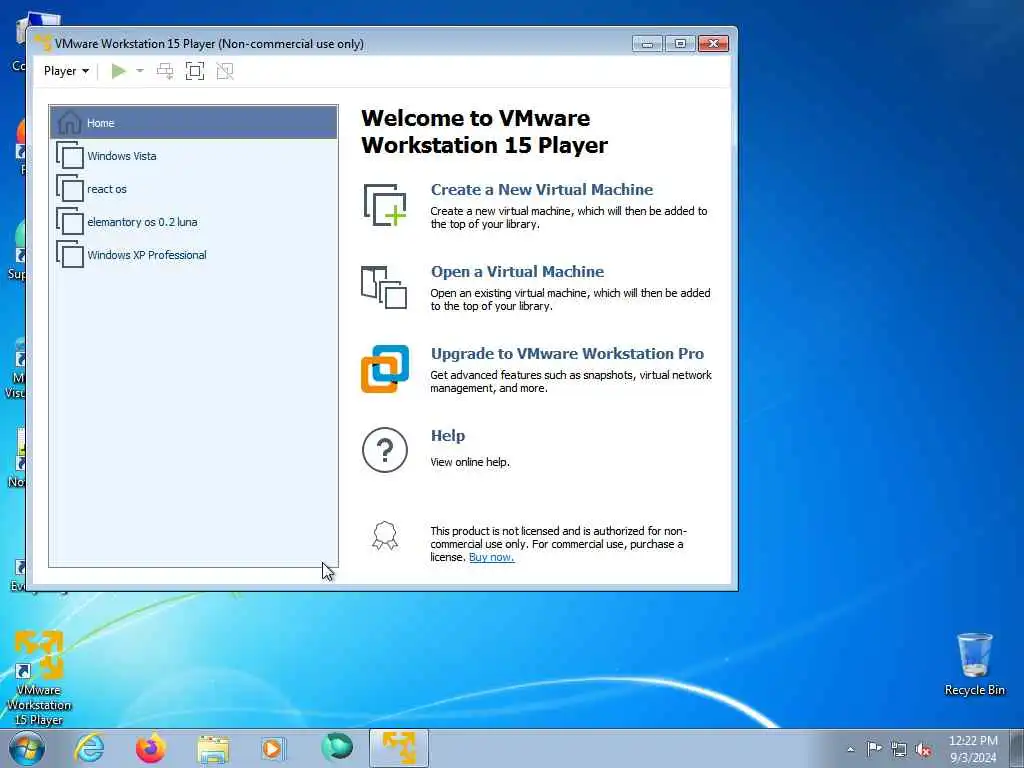The height and width of the screenshot is (768, 1024).
Task: Open the Recycle Bin desktop icon
Action: tap(974, 664)
